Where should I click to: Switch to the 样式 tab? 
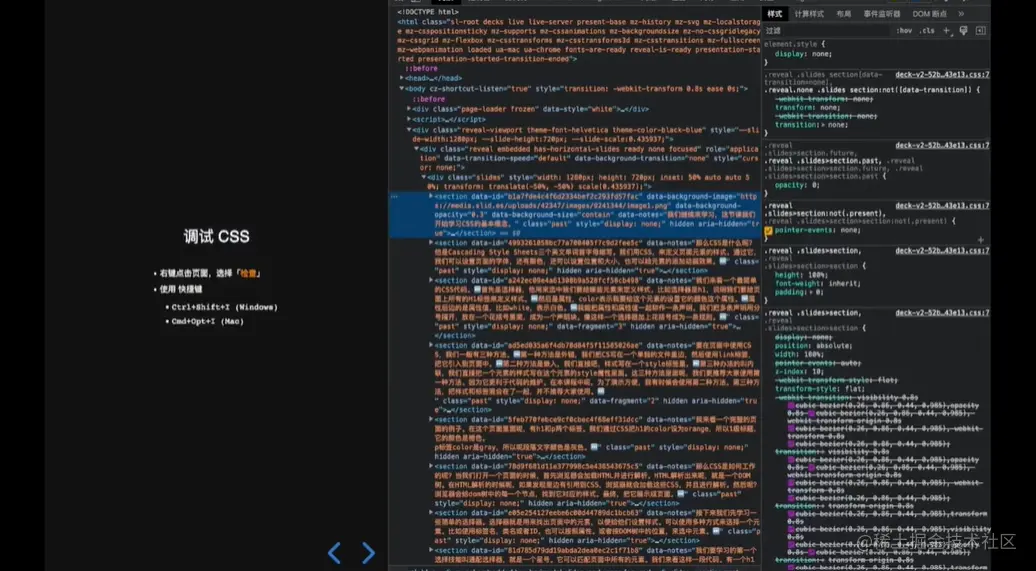[x=774, y=14]
